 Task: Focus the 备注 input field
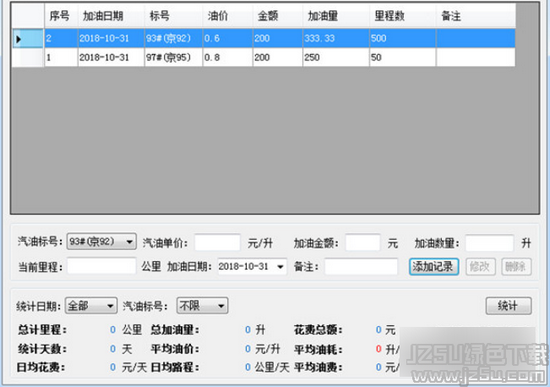pos(361,266)
